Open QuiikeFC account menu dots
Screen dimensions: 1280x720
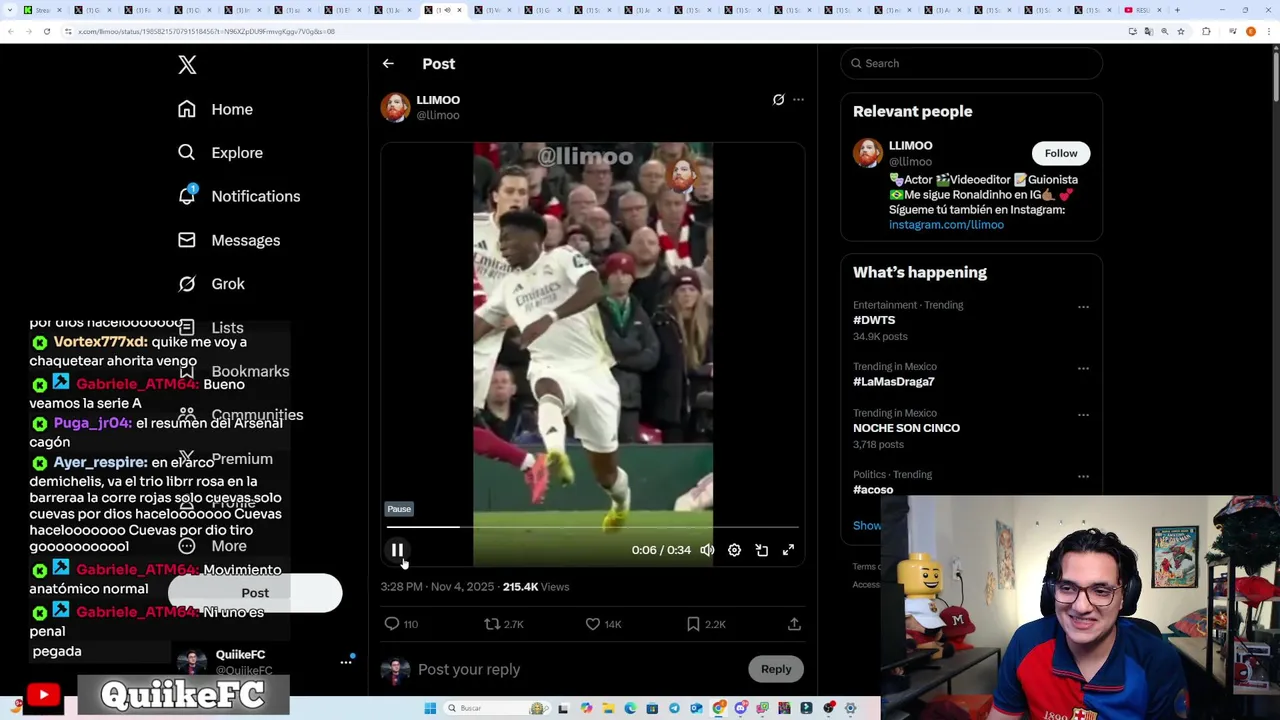click(x=346, y=662)
